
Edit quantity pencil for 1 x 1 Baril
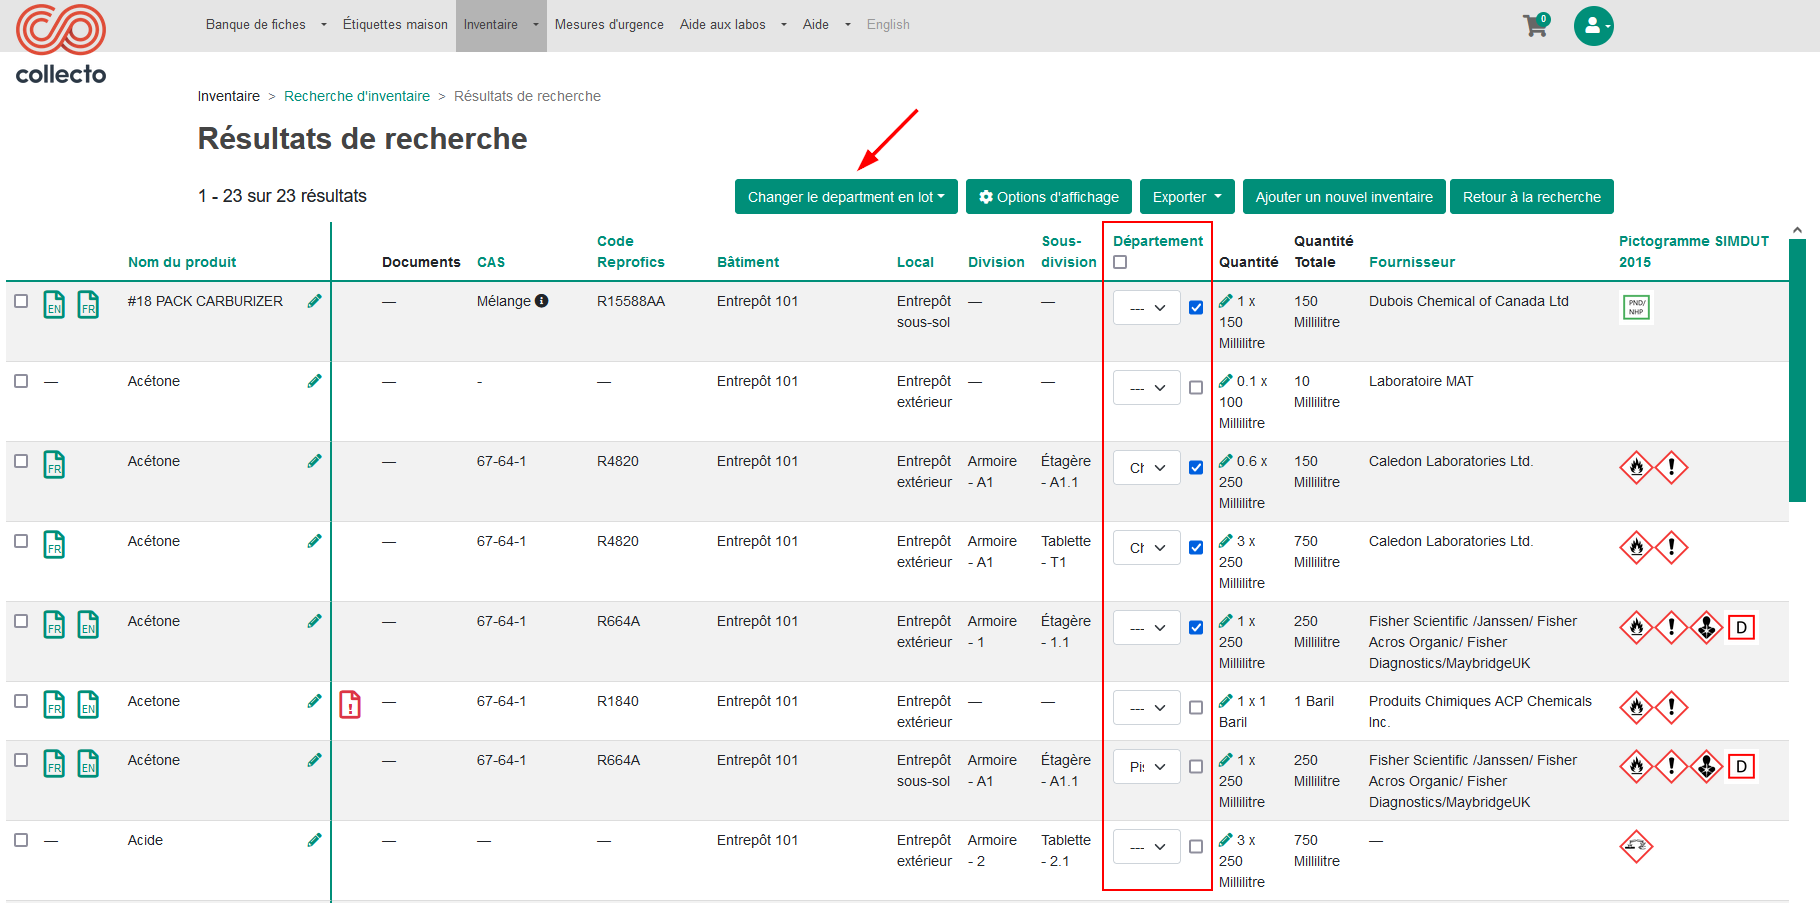(1226, 701)
